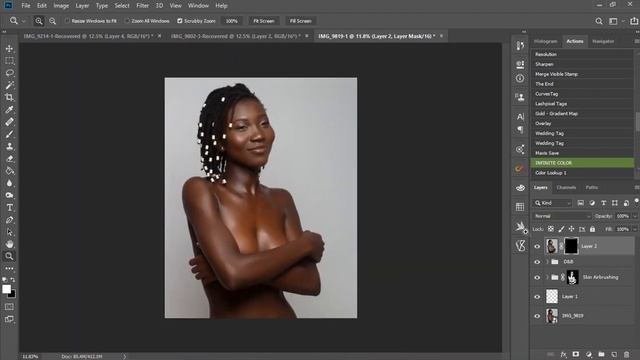Open the Opacity dropdown arrow
The width and height of the screenshot is (640, 360).
[635, 216]
